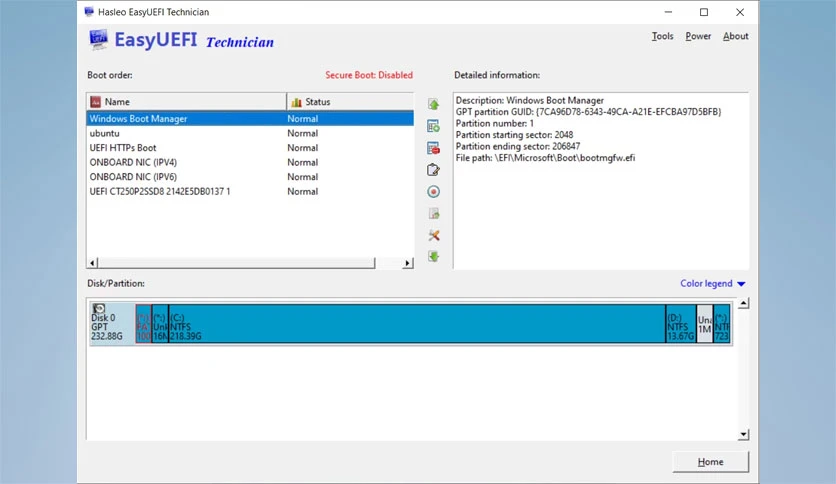This screenshot has height=484, width=836.
Task: Click the Normal status of the ubuntu row
Action: (x=302, y=133)
